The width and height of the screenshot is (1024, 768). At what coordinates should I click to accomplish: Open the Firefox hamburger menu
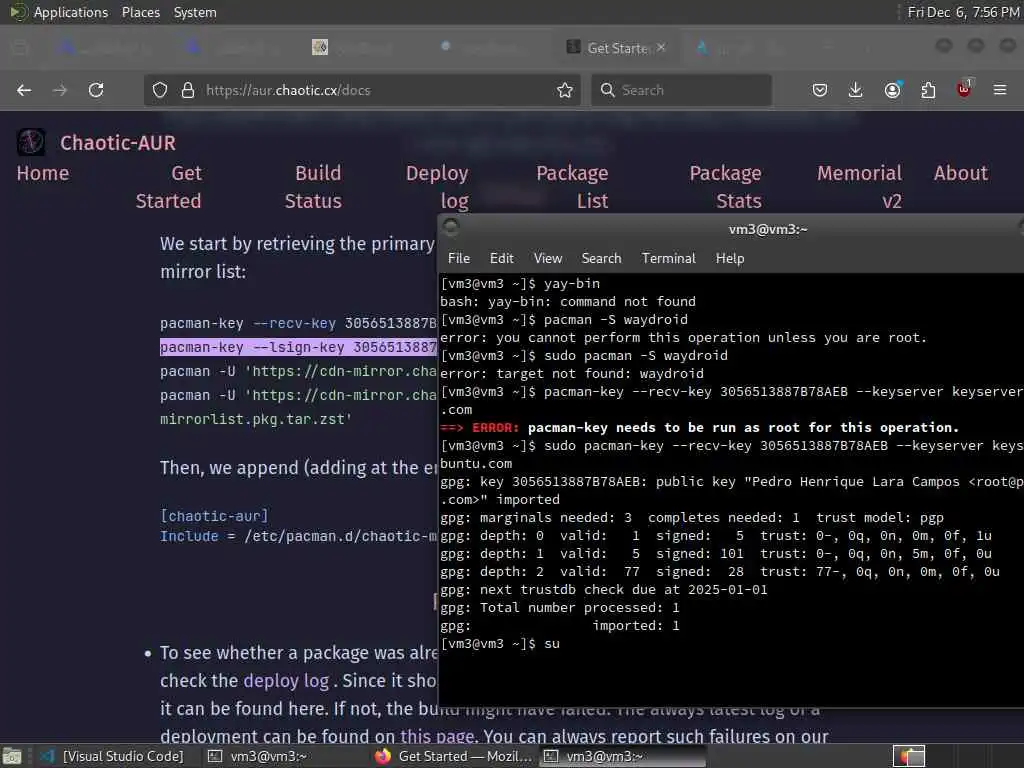coord(1000,90)
